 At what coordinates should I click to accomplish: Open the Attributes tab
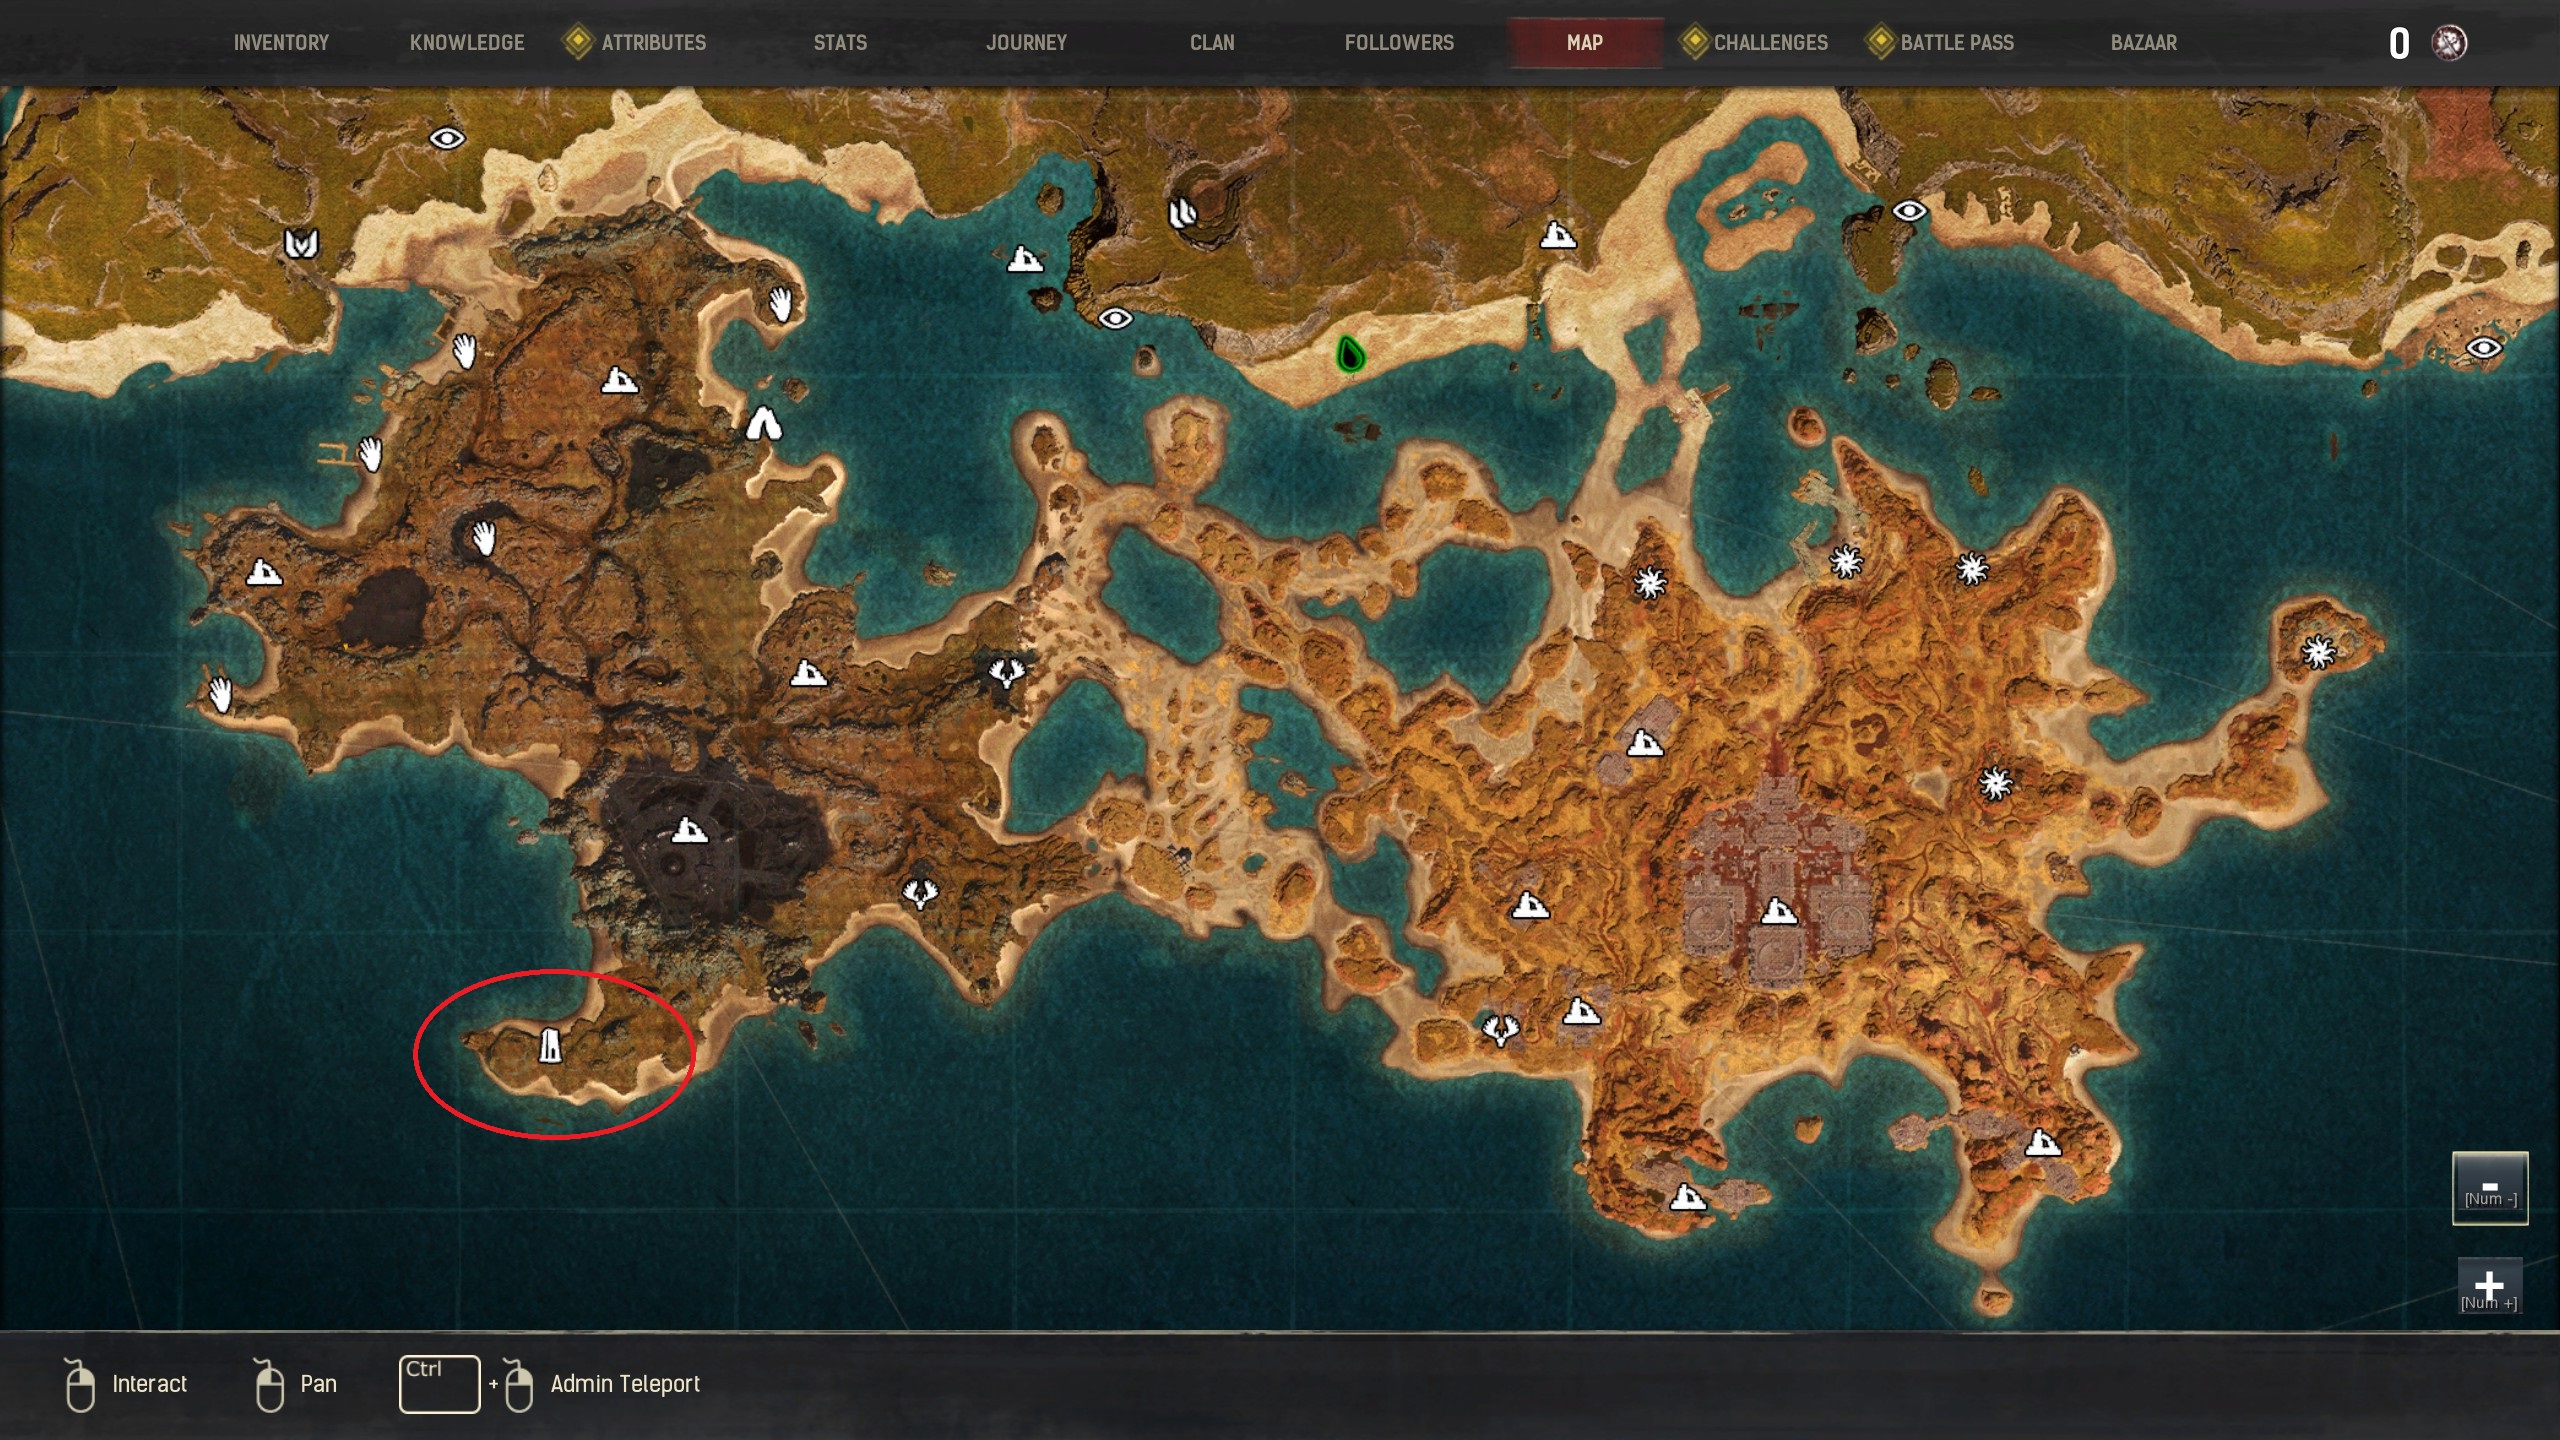653,43
